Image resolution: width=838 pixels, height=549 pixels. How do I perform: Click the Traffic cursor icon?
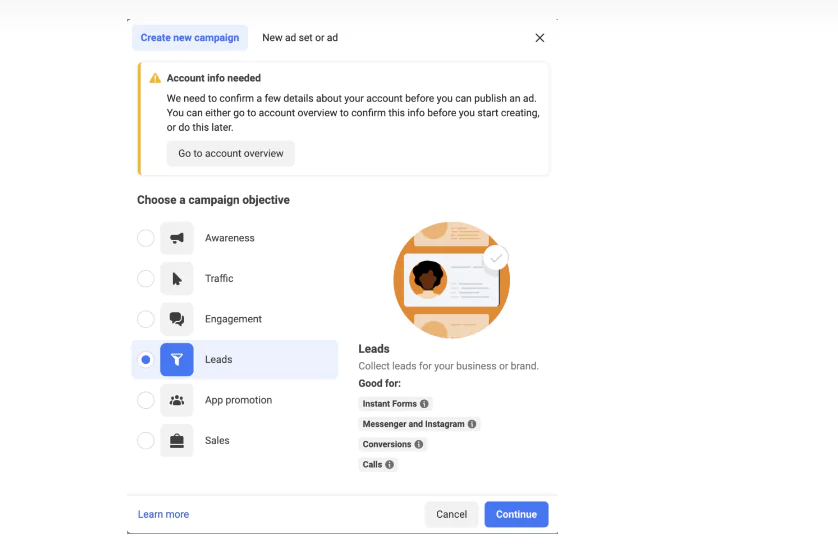[177, 279]
